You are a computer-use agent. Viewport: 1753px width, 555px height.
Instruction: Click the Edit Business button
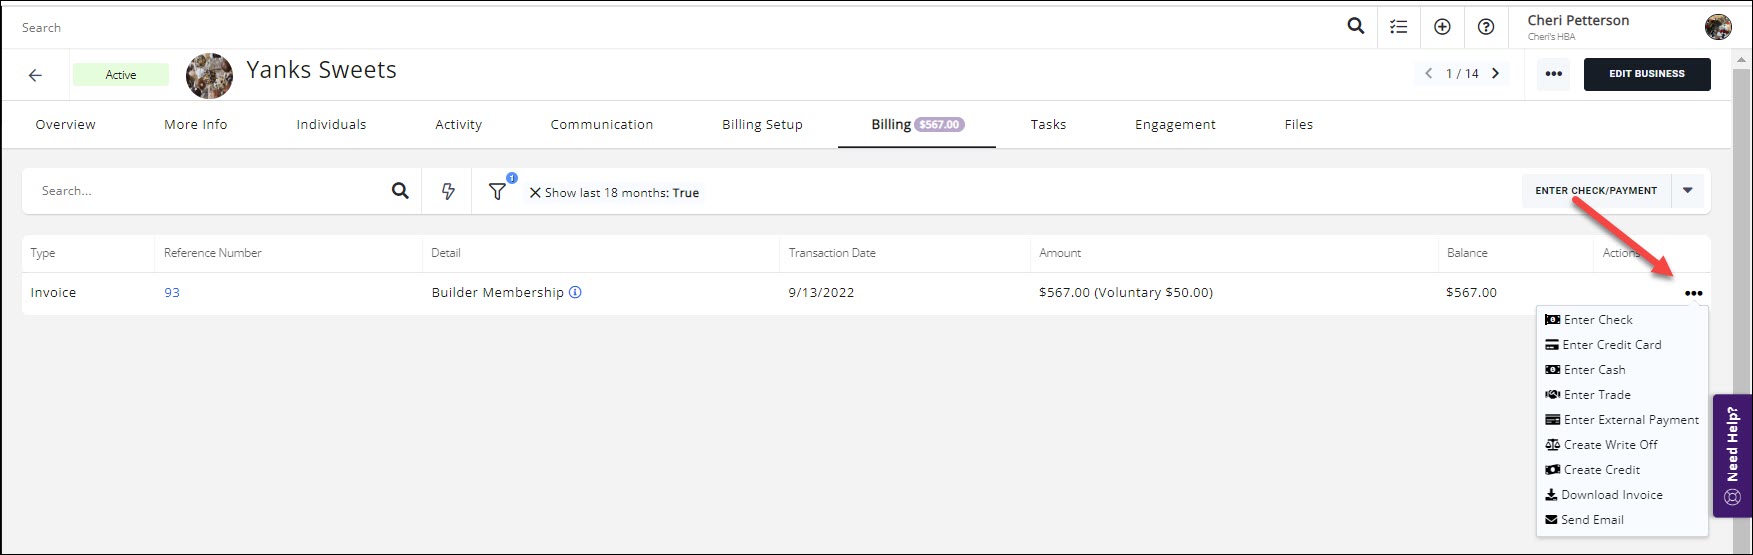pos(1646,74)
